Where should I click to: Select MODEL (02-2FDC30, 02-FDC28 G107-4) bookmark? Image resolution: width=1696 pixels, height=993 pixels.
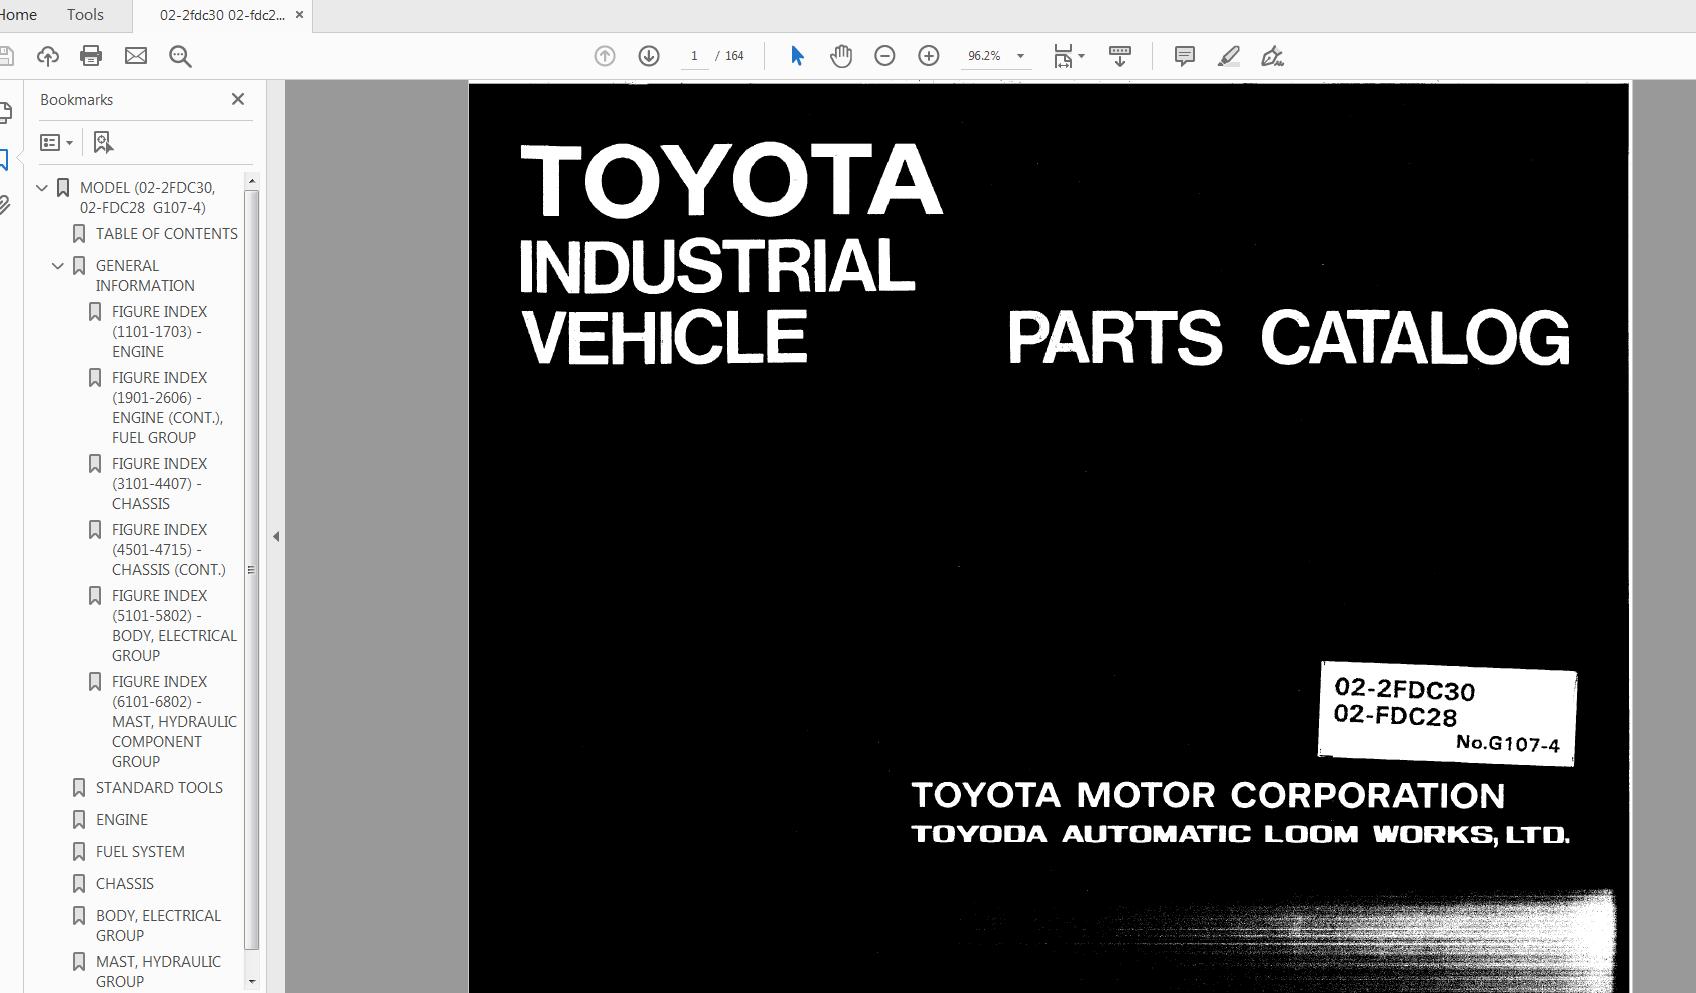pos(147,197)
